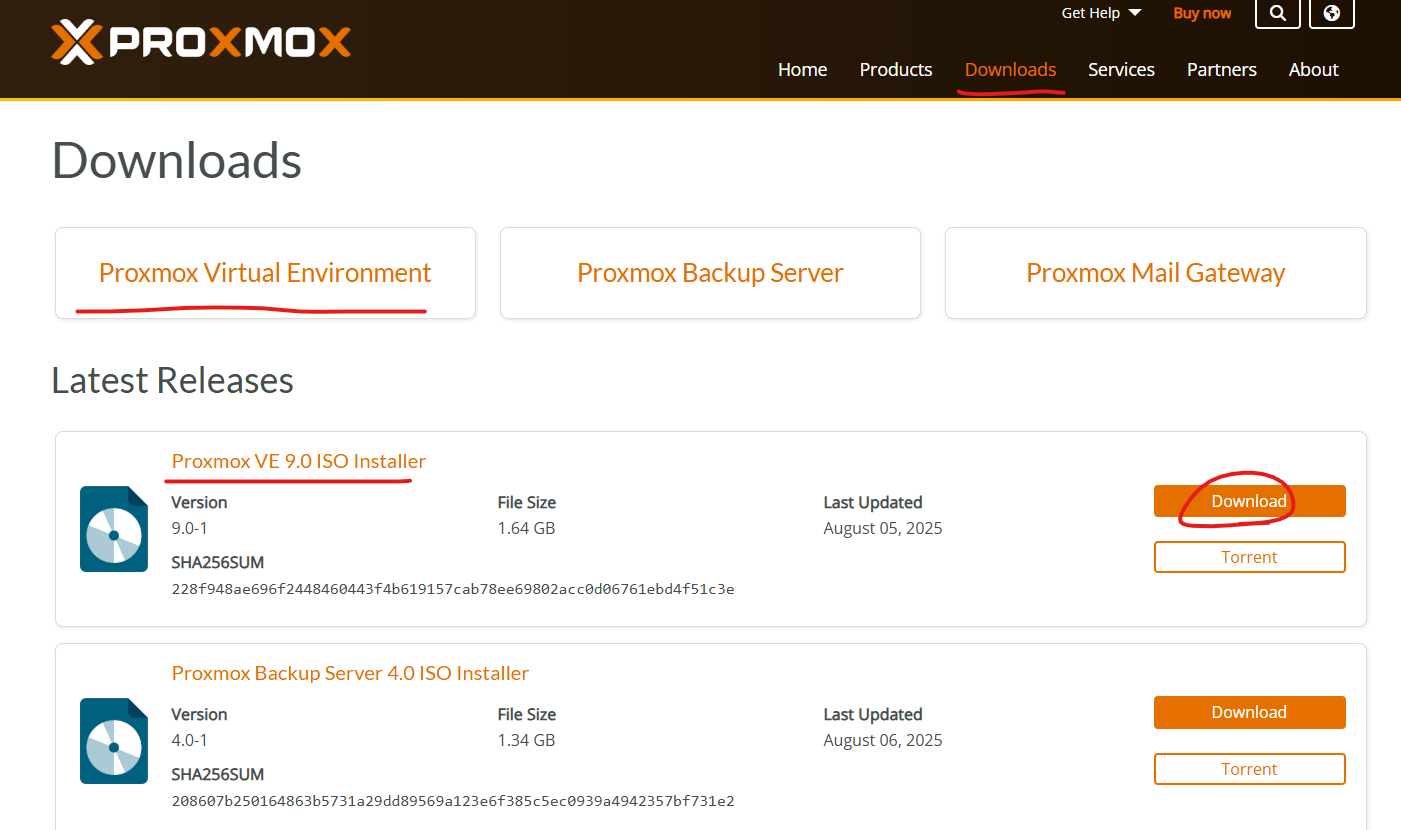
Task: Open Proxmox Backup Server 4.0 ISO Installer link
Action: 350,673
